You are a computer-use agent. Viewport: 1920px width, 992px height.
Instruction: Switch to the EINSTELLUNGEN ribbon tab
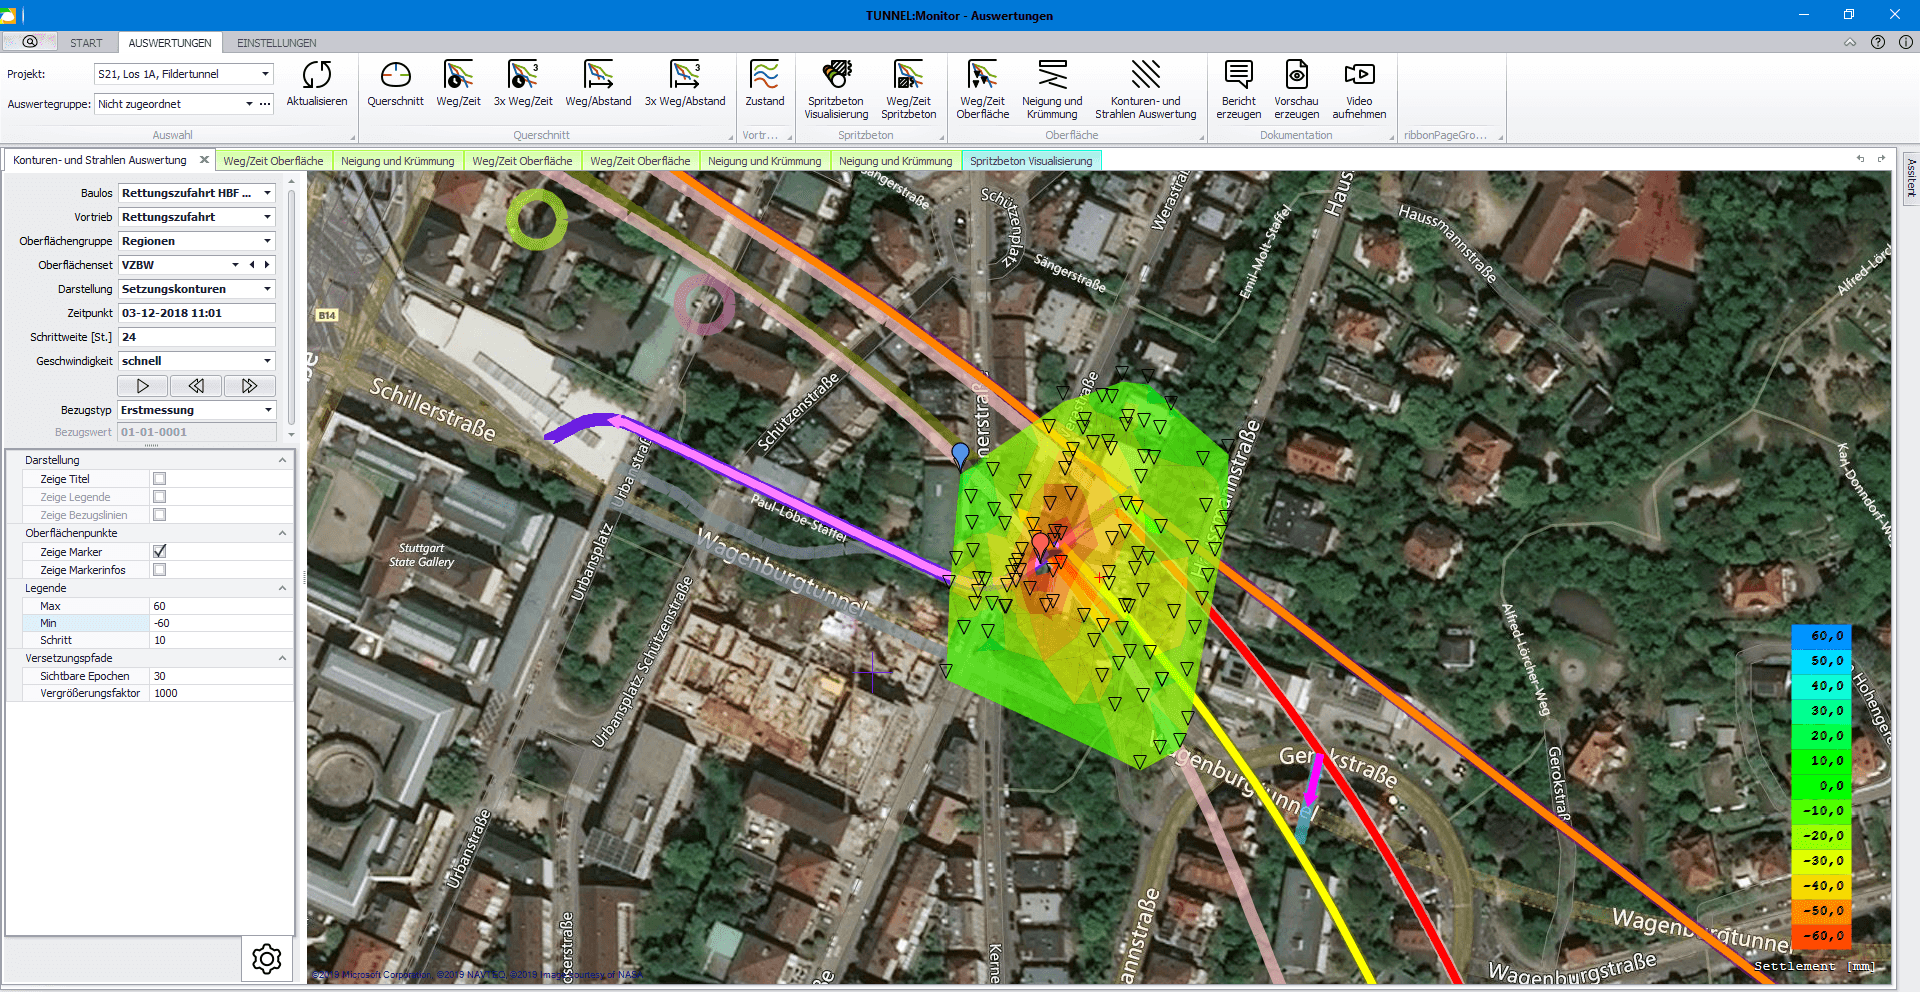(276, 43)
